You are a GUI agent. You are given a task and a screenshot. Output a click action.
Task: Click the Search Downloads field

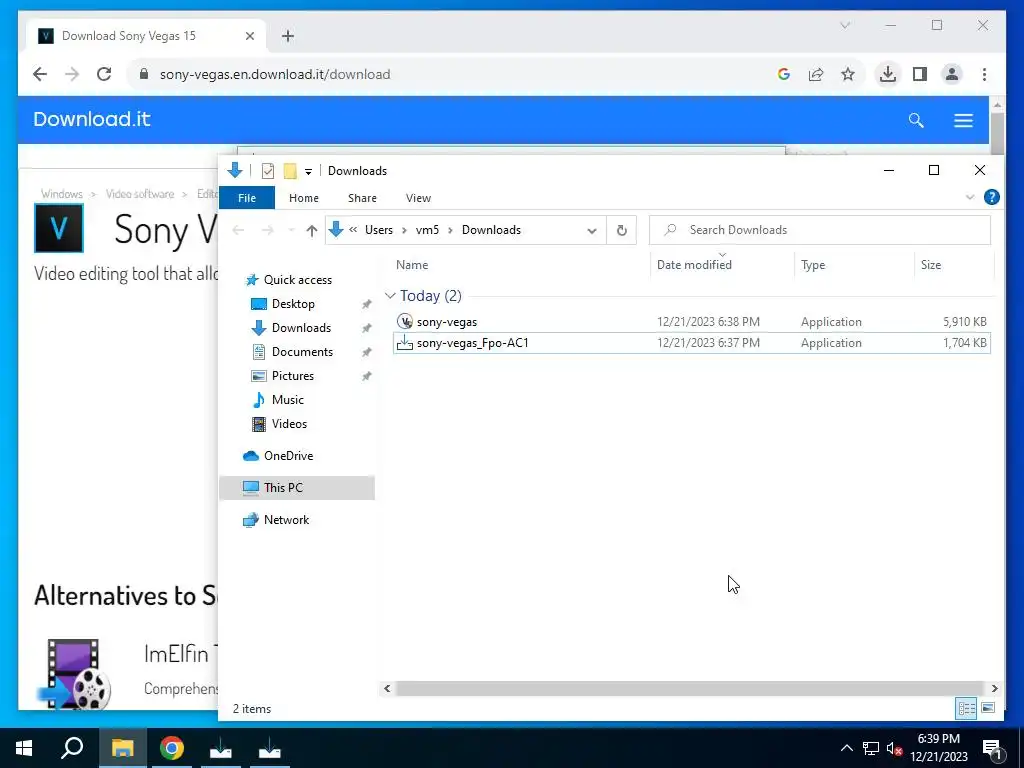pyautogui.click(x=820, y=230)
